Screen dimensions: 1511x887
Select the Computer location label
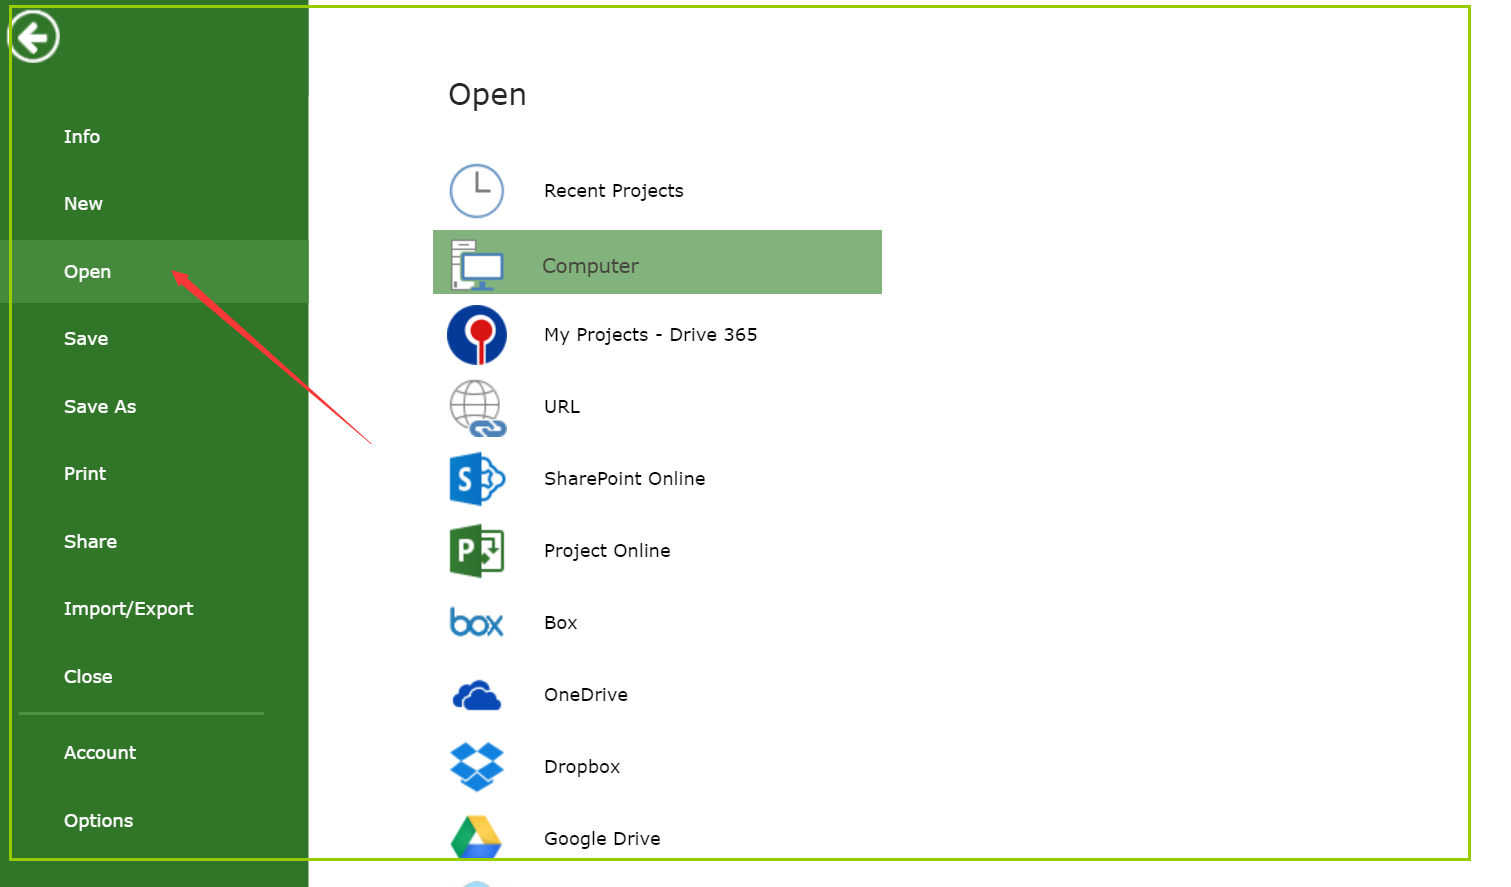[590, 266]
